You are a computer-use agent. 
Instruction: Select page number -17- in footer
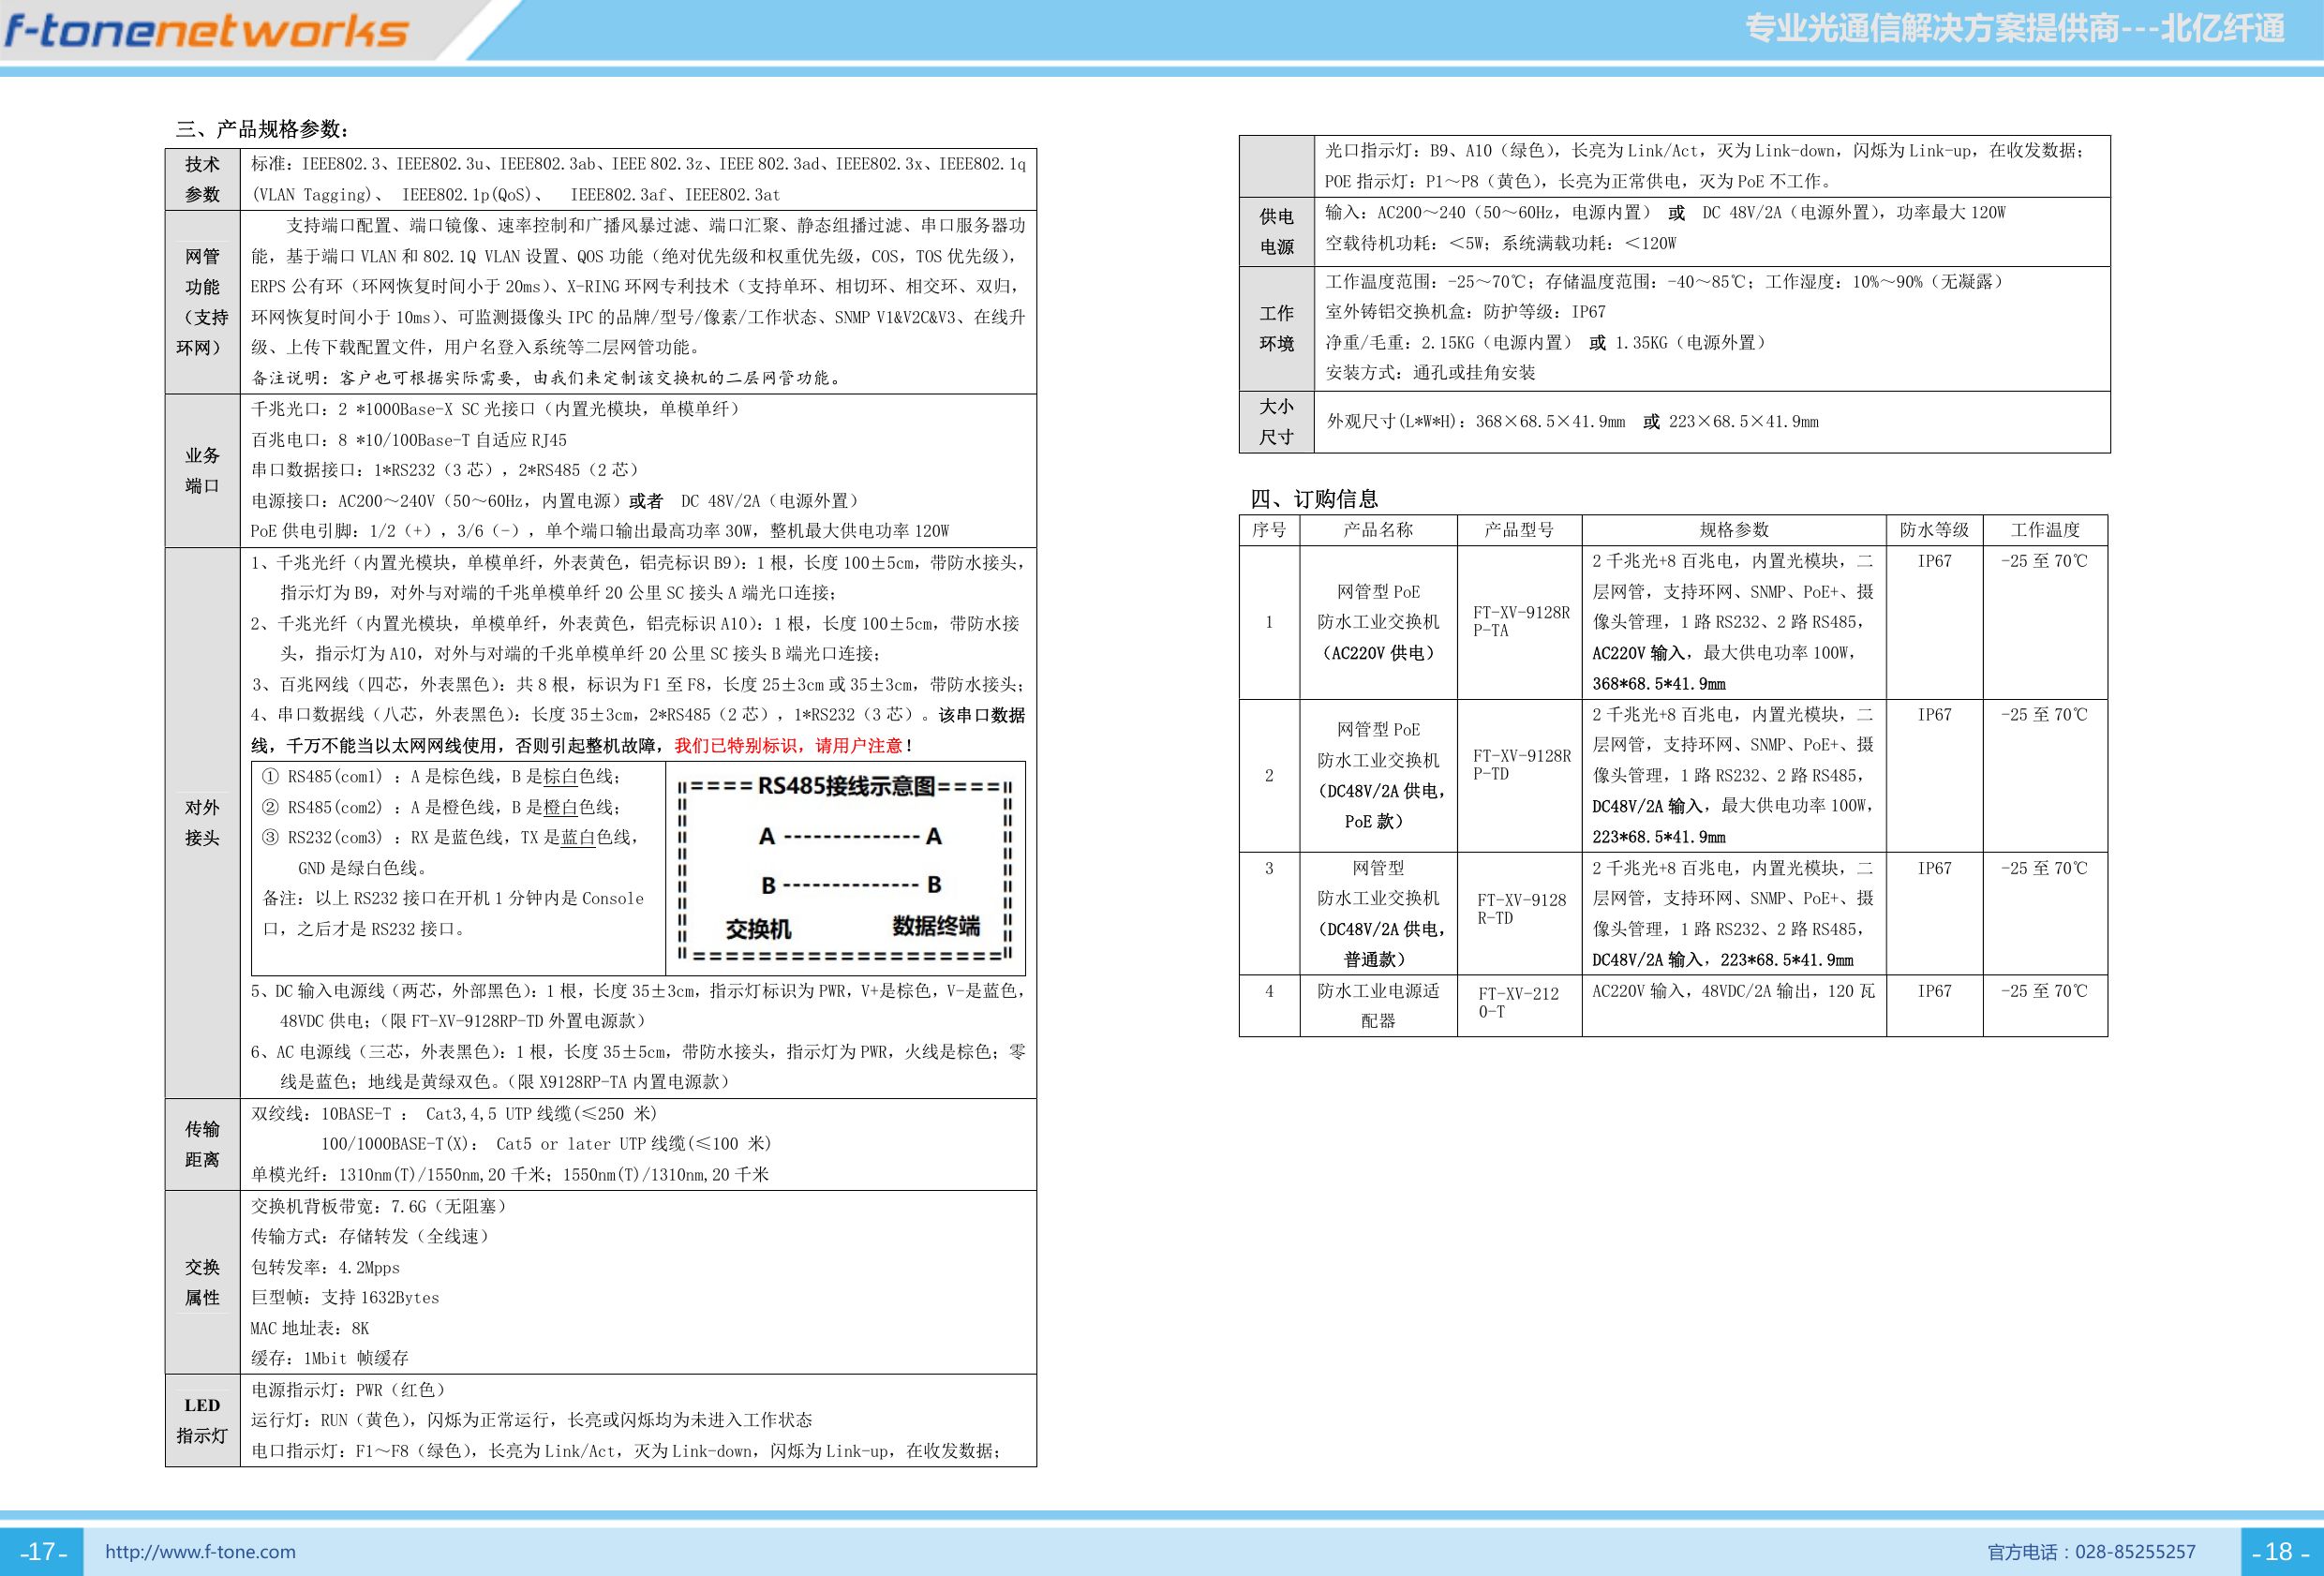[43, 1552]
